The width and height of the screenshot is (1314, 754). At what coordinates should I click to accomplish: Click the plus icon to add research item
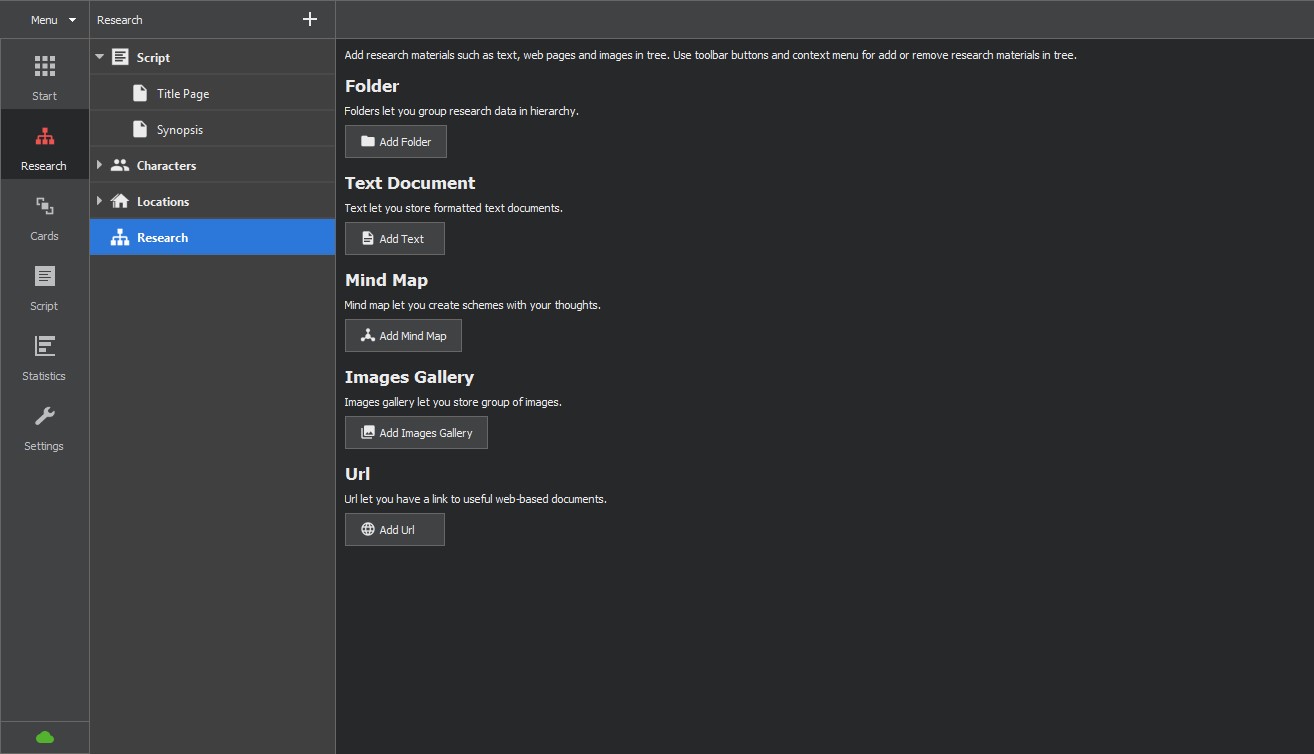(310, 19)
